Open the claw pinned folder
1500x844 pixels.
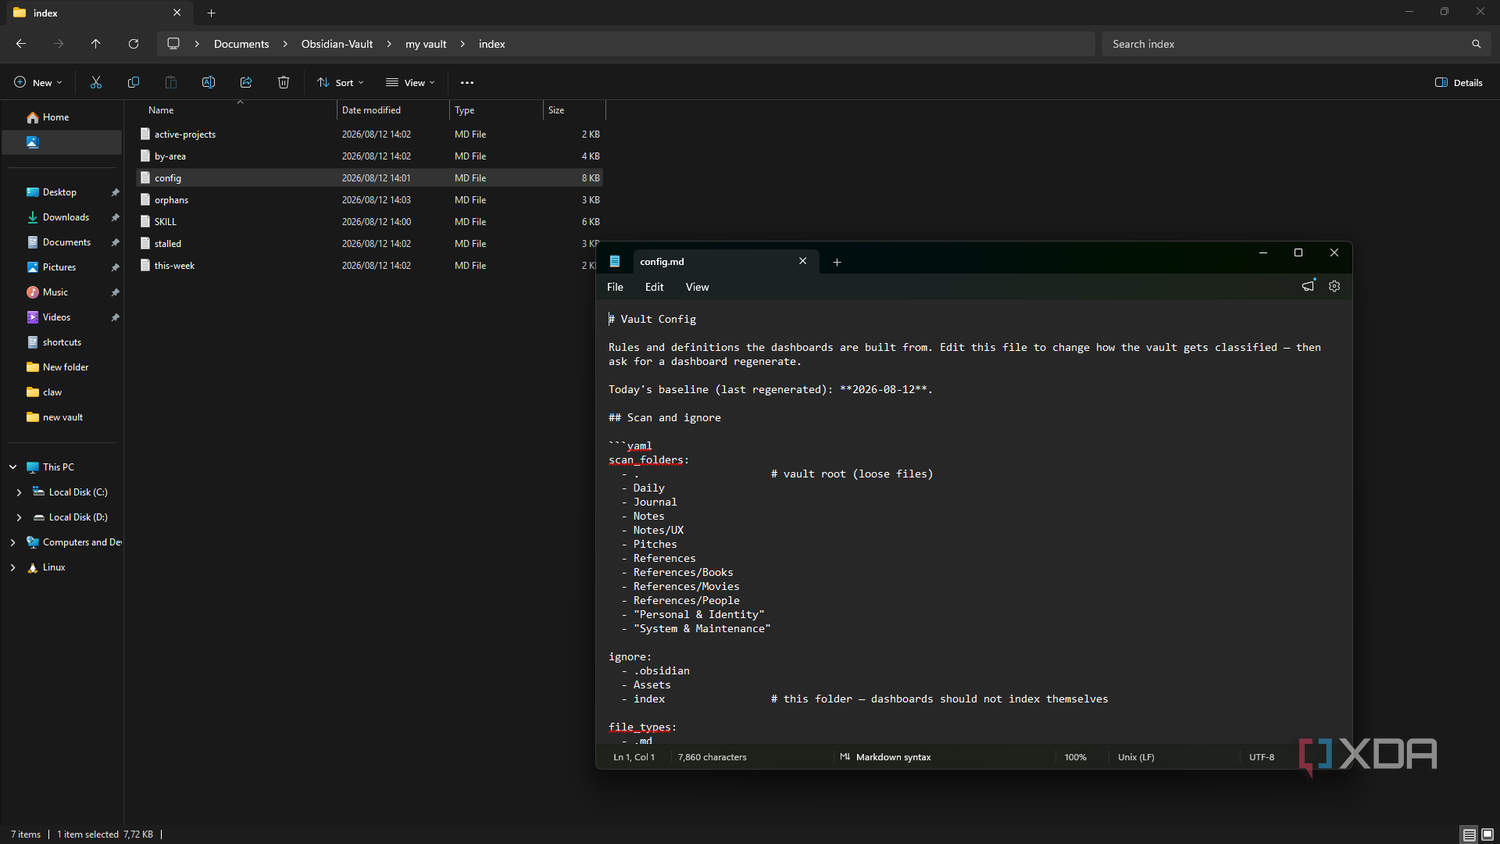62,392
